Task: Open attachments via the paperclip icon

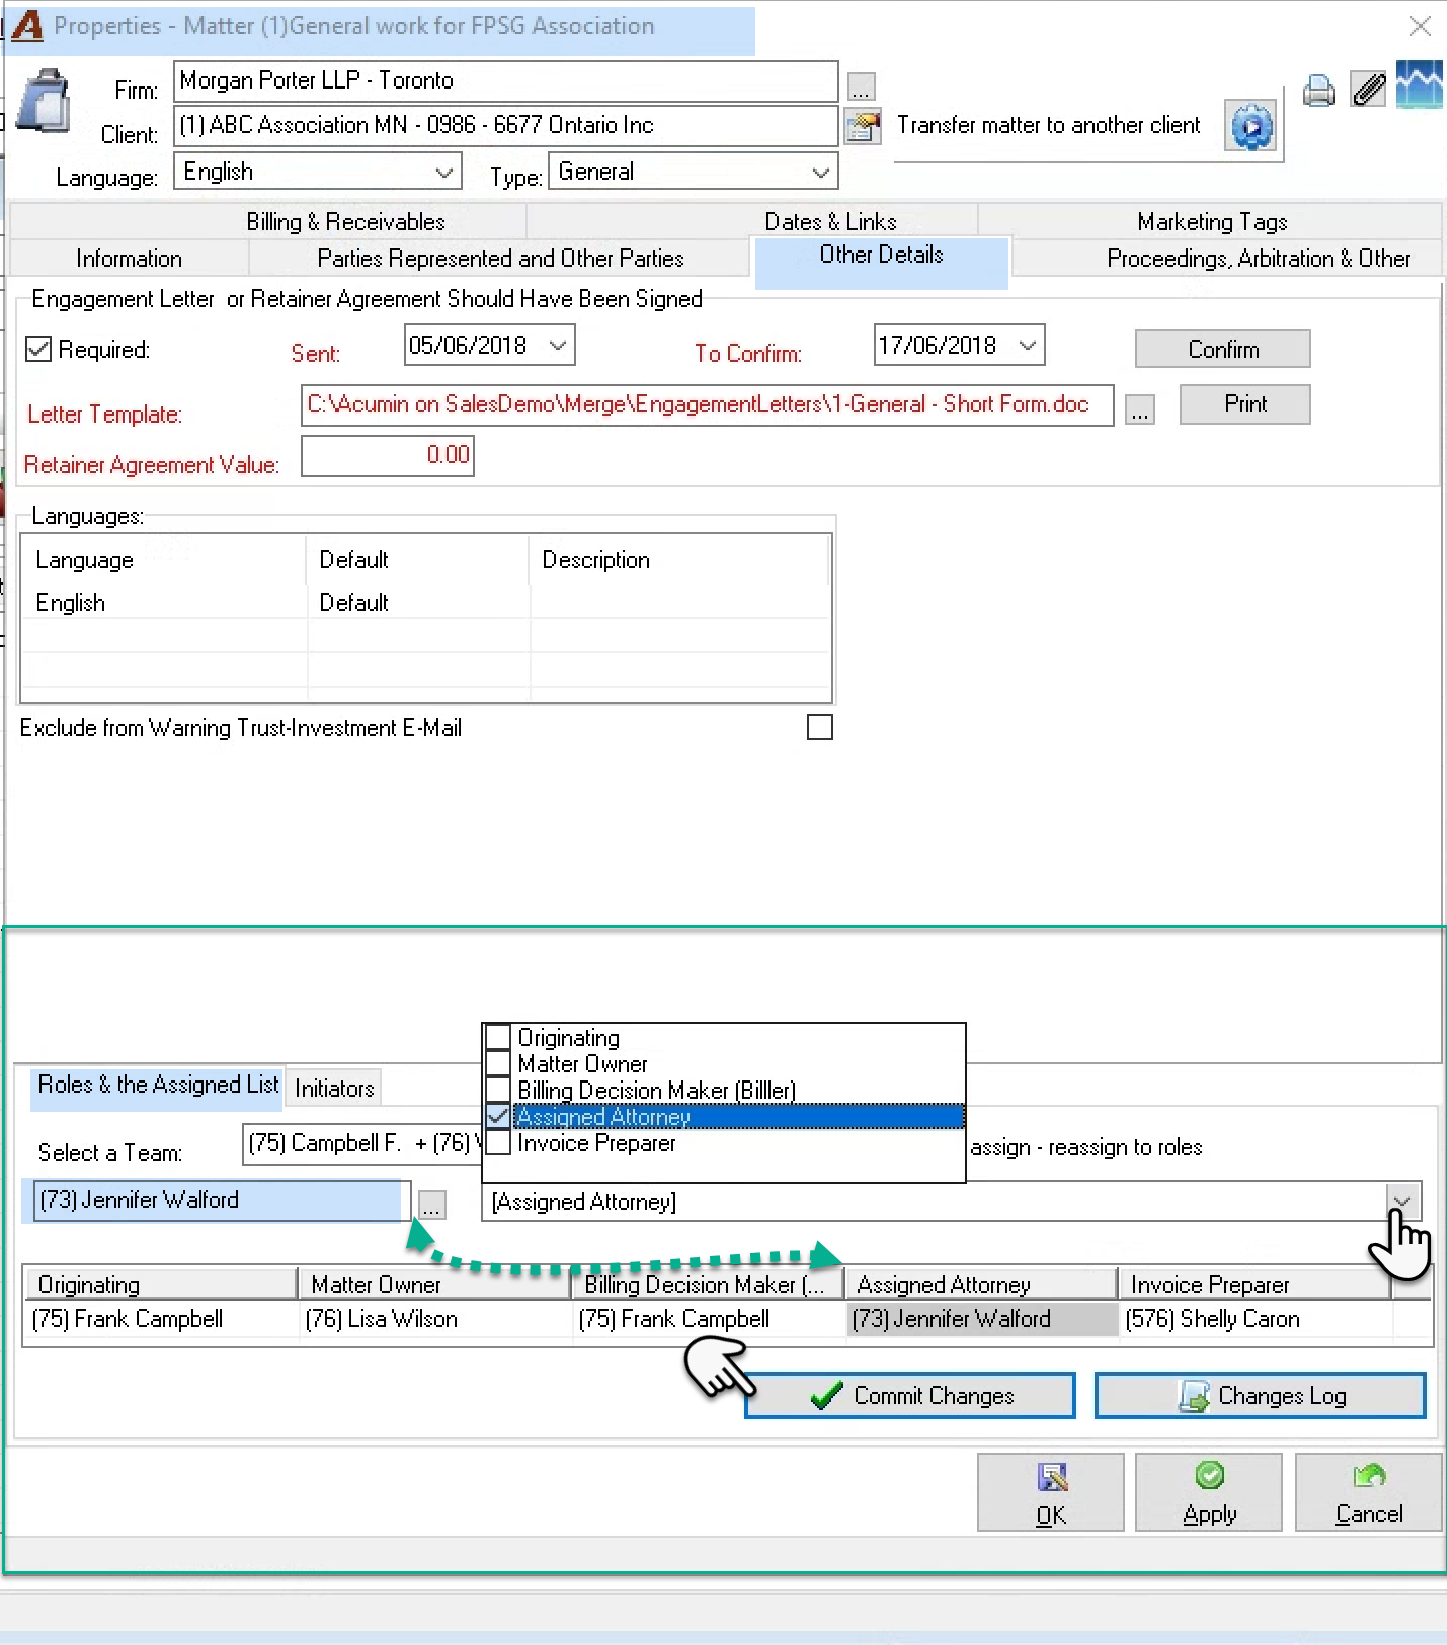Action: click(x=1368, y=89)
